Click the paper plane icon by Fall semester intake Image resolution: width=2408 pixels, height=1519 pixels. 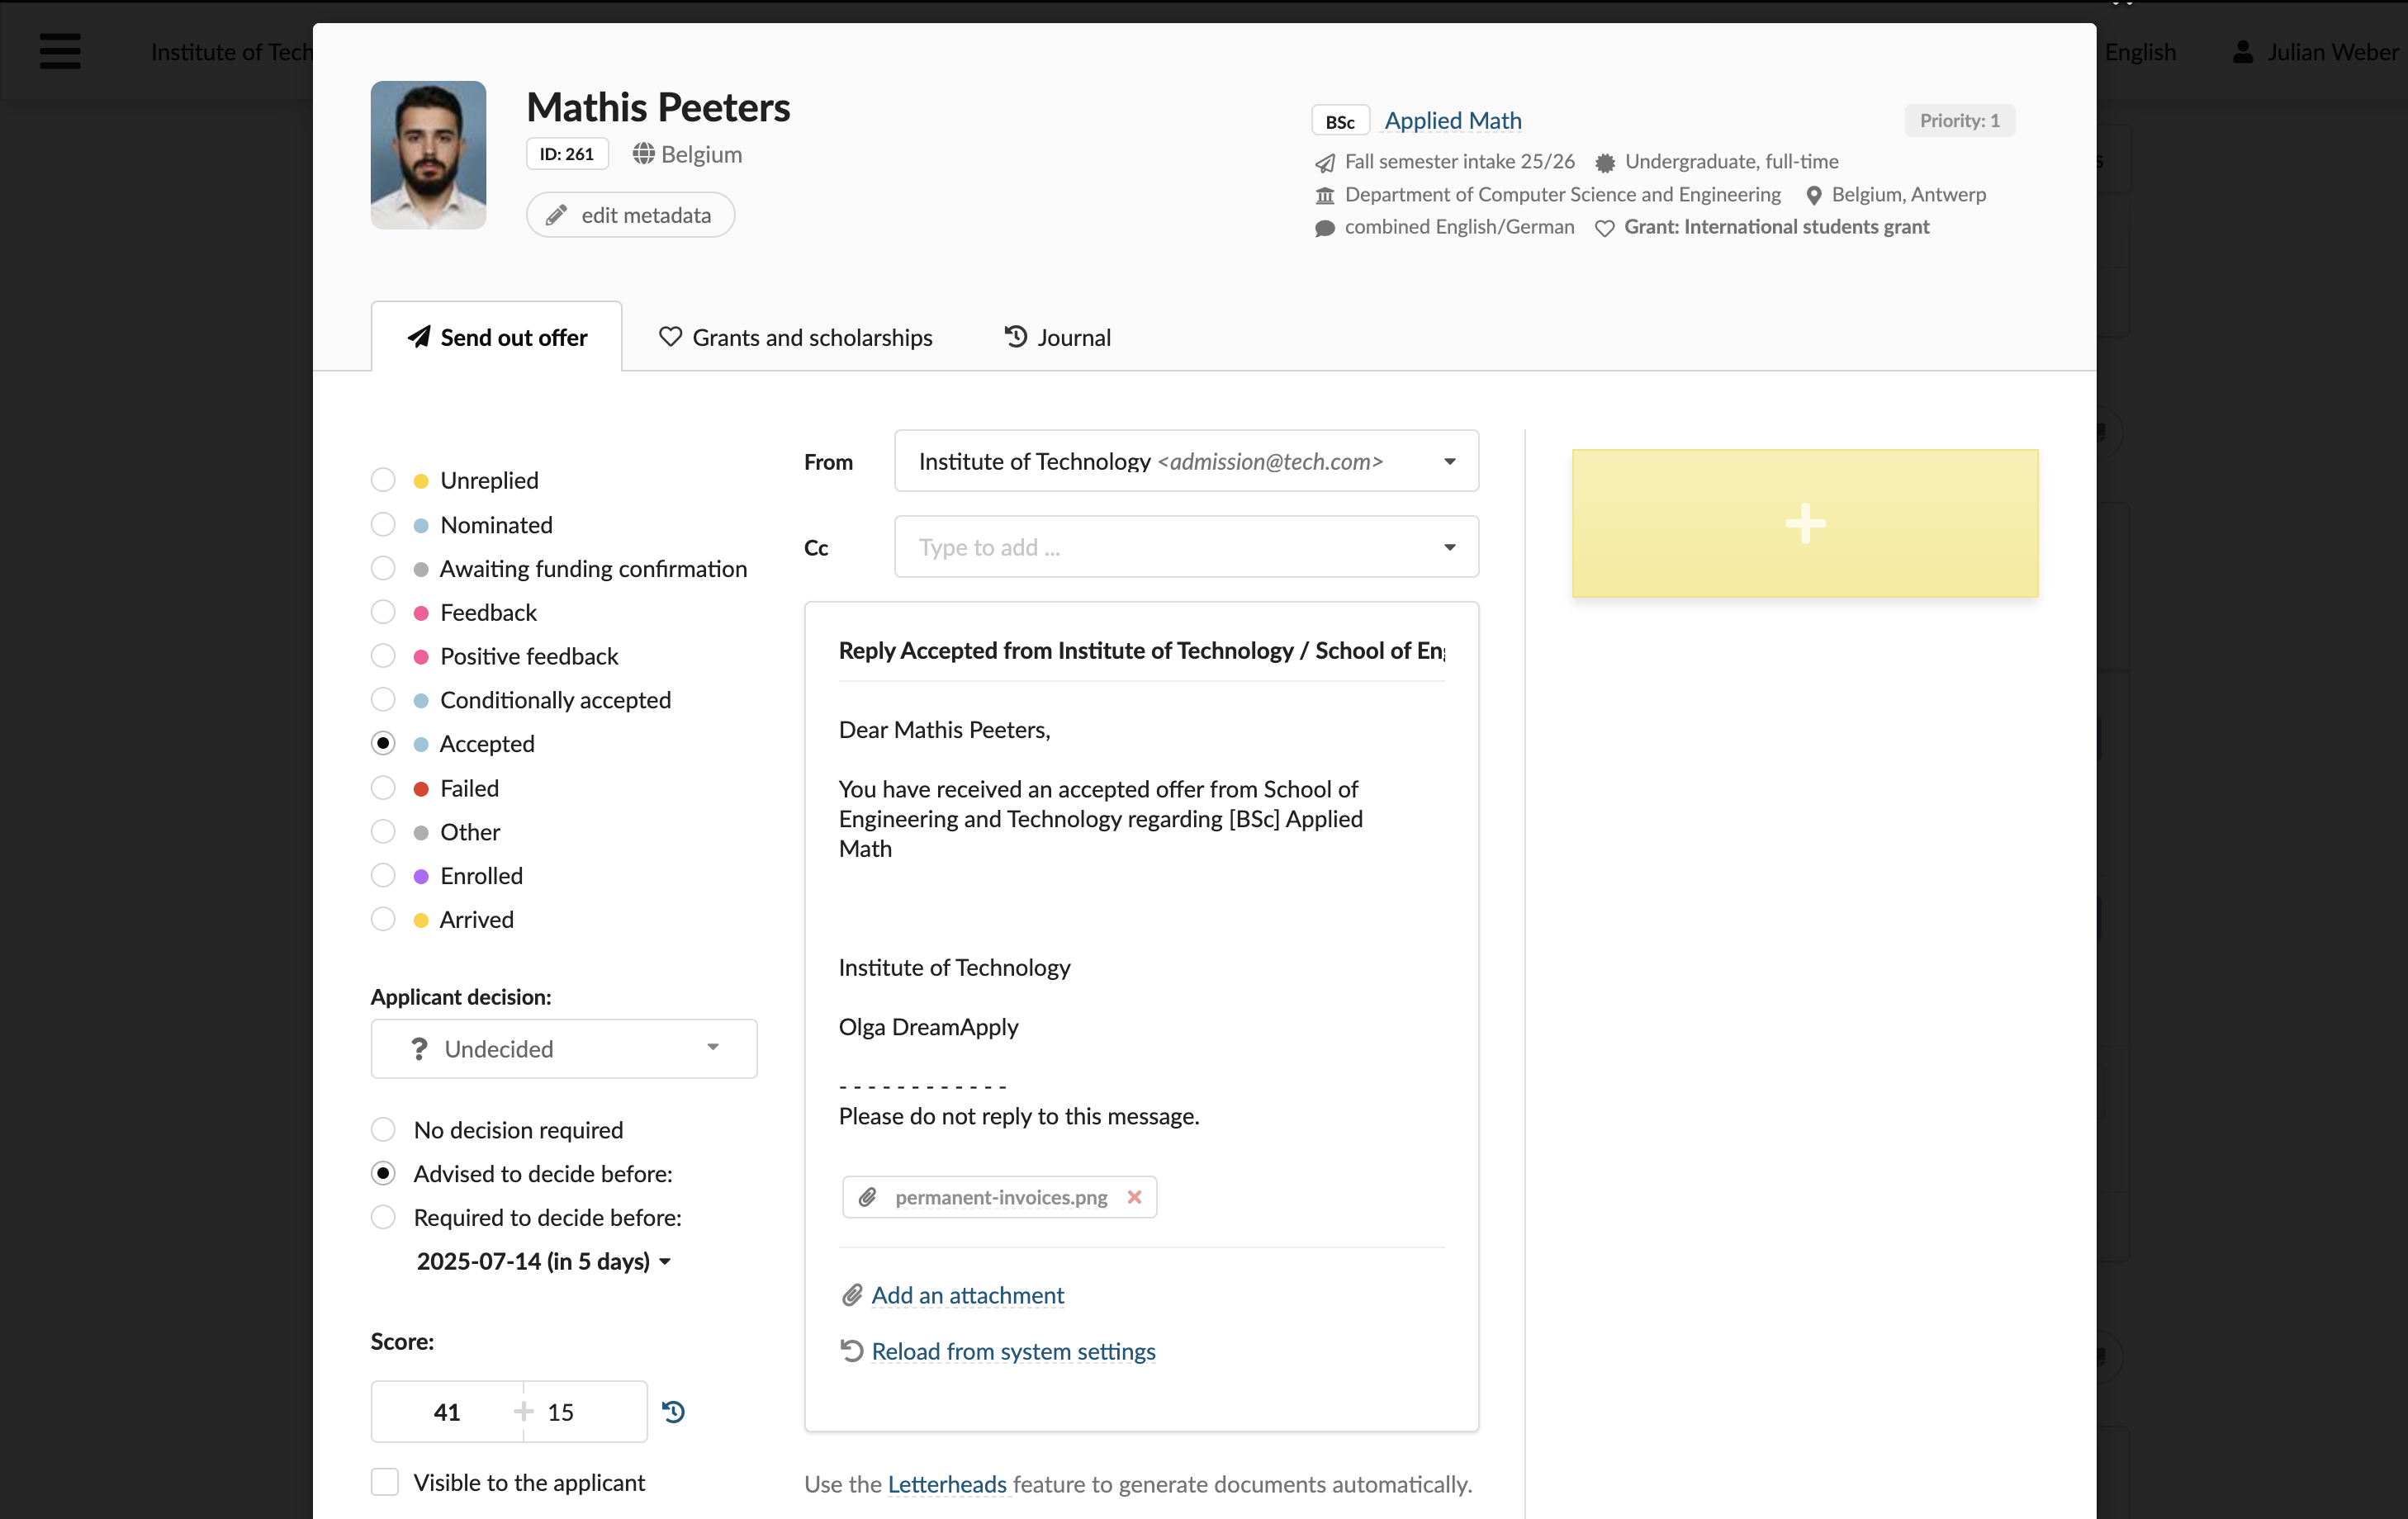[1325, 162]
